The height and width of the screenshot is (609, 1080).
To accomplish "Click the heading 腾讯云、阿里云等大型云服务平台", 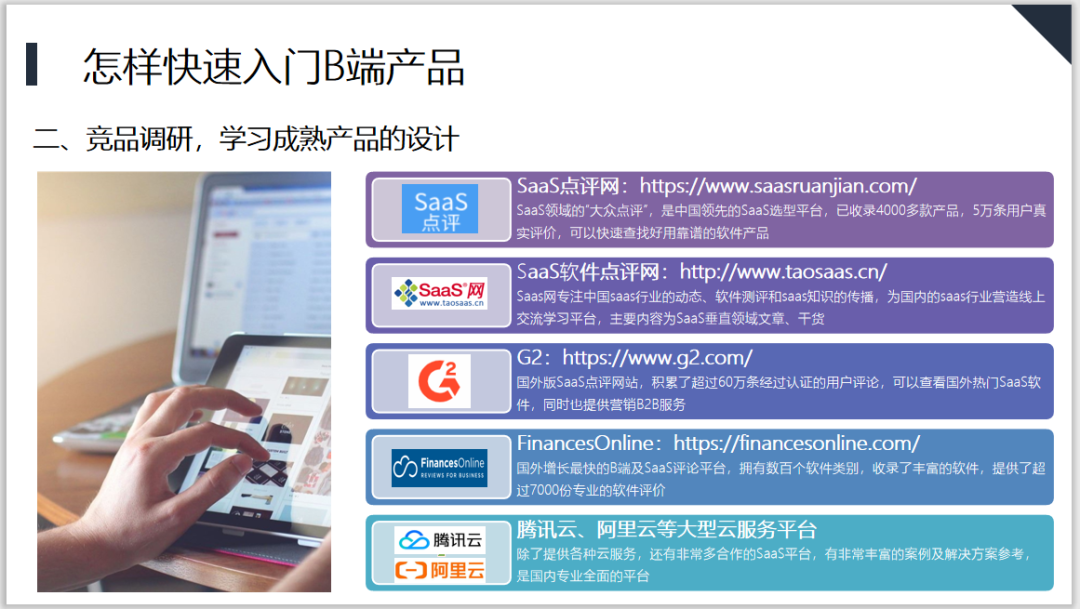I will tap(667, 529).
